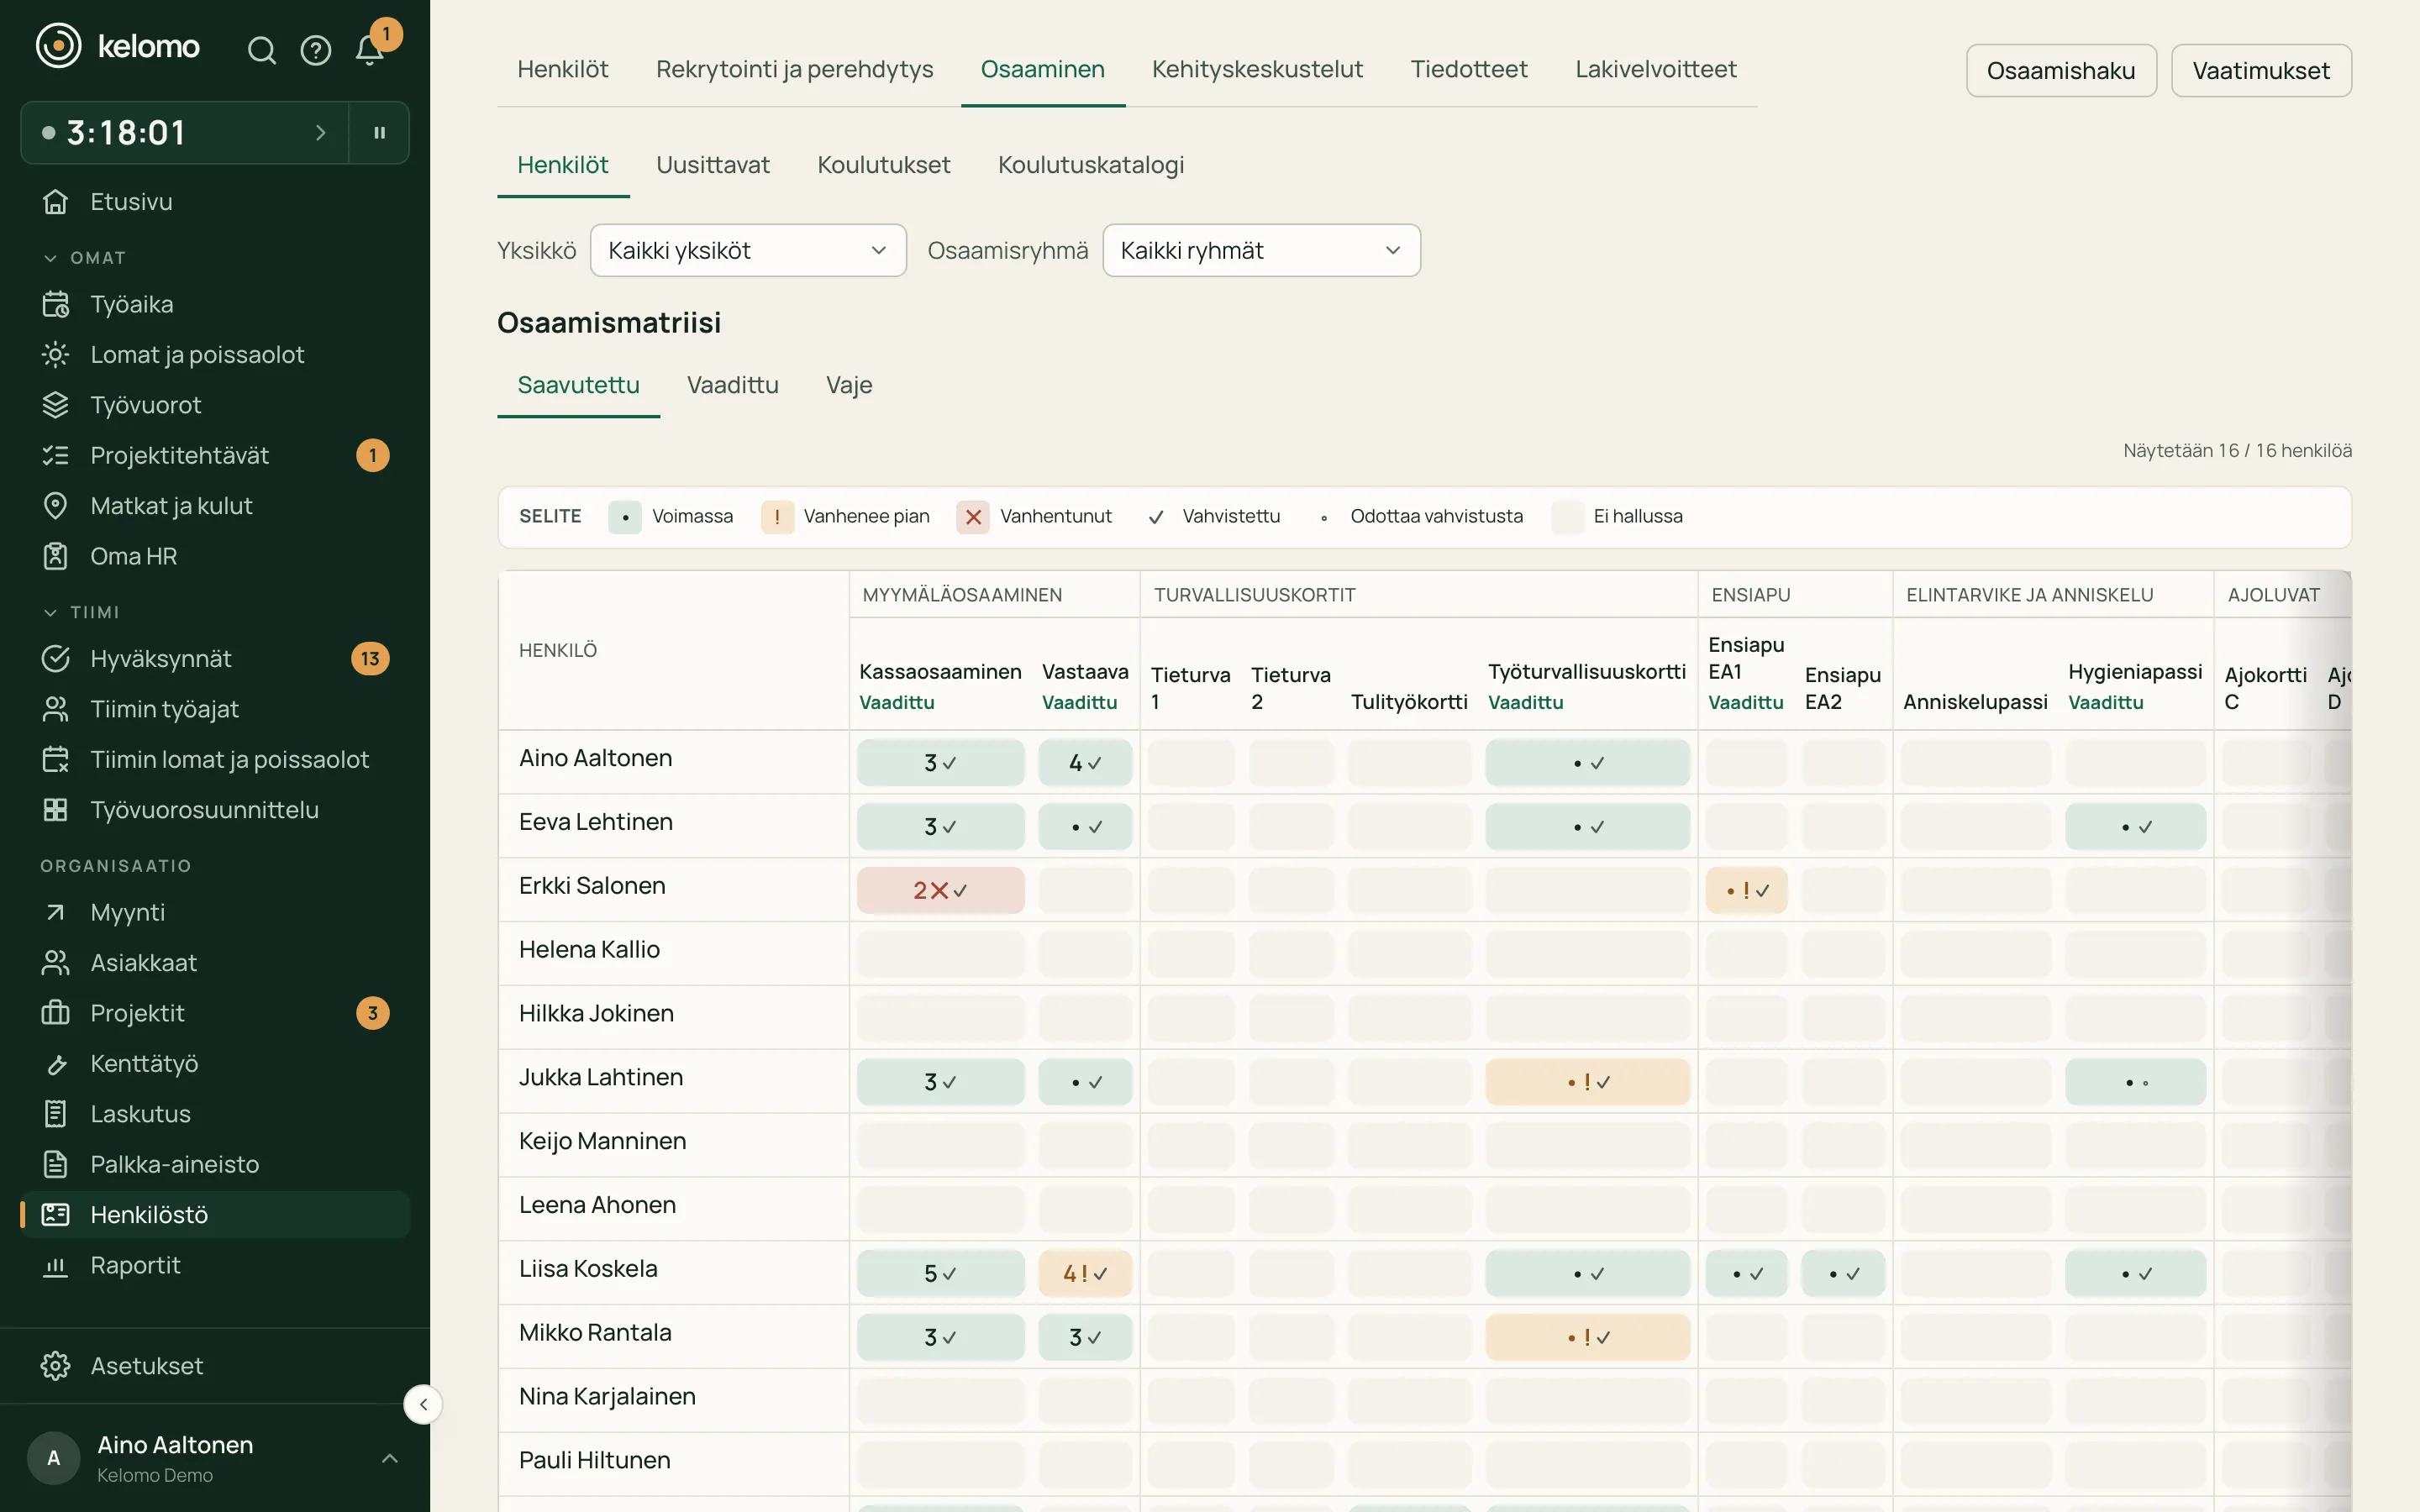Open Oma HR badge icon
Viewport: 2420px width, 1512px height.
pyautogui.click(x=56, y=556)
